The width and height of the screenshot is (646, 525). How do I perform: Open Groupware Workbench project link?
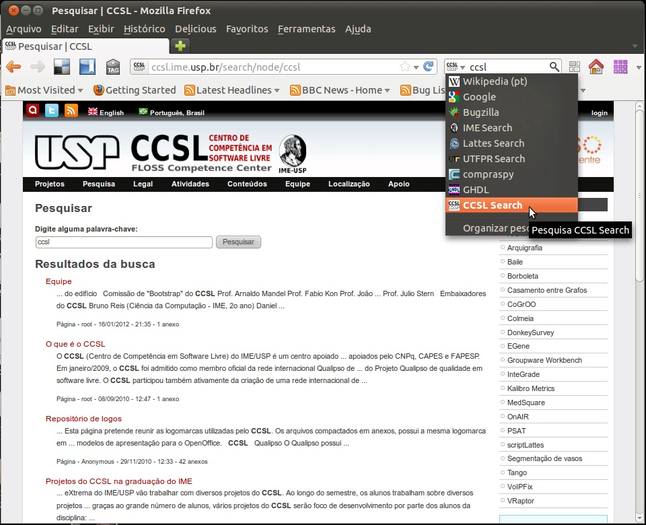click(544, 360)
